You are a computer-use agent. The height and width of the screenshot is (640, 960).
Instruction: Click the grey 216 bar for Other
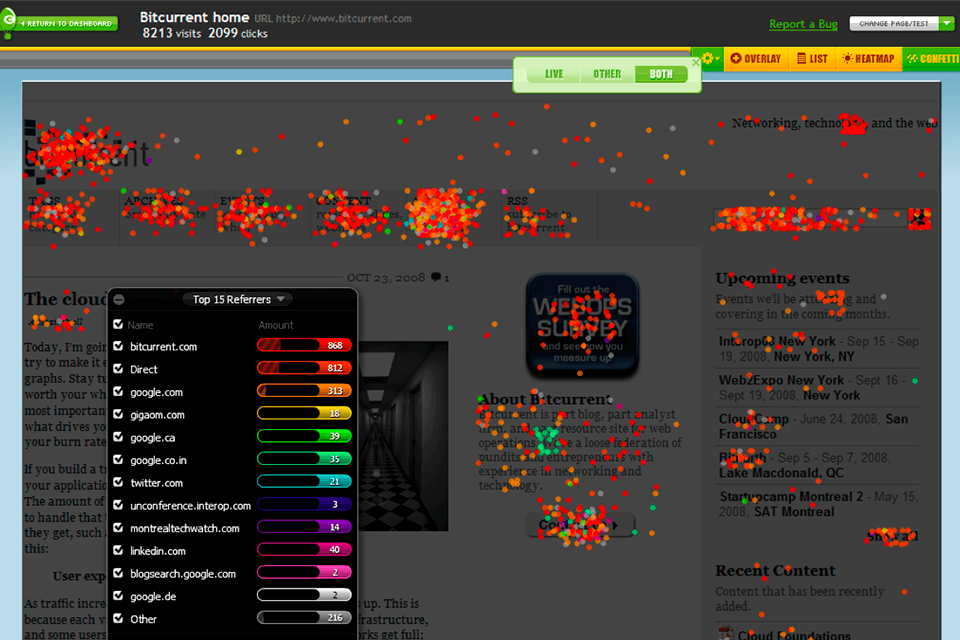(304, 617)
